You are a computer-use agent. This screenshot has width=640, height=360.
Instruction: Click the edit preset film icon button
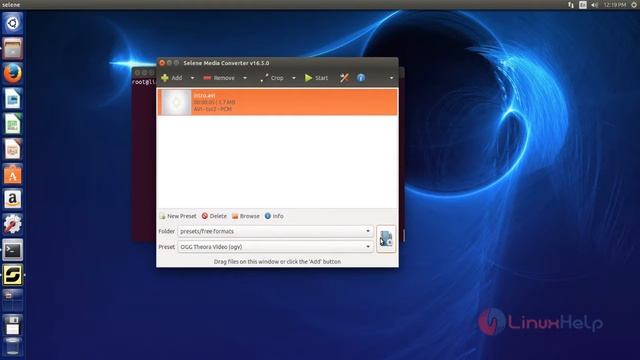(x=386, y=239)
